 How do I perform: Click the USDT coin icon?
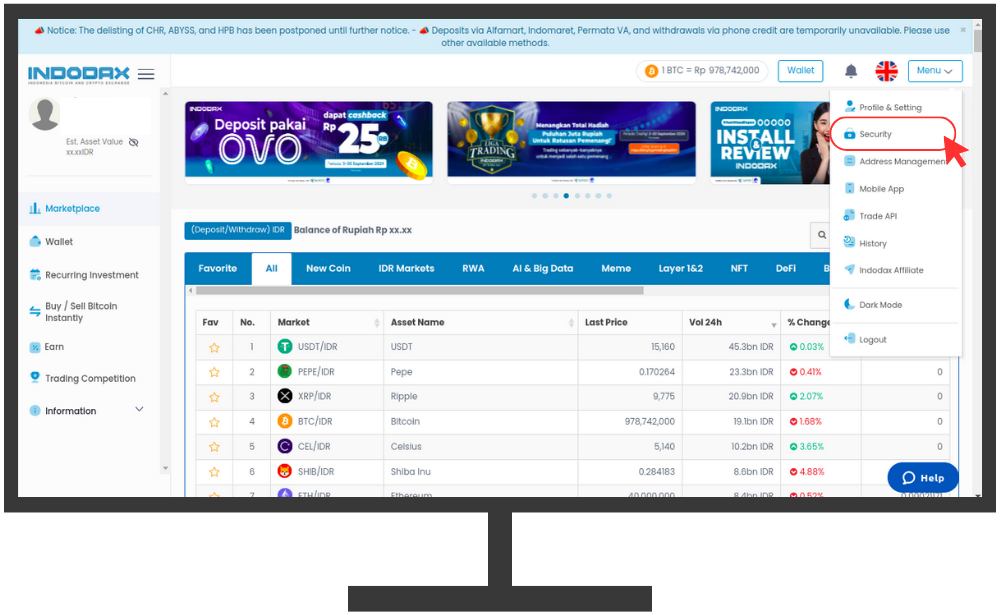coord(285,346)
